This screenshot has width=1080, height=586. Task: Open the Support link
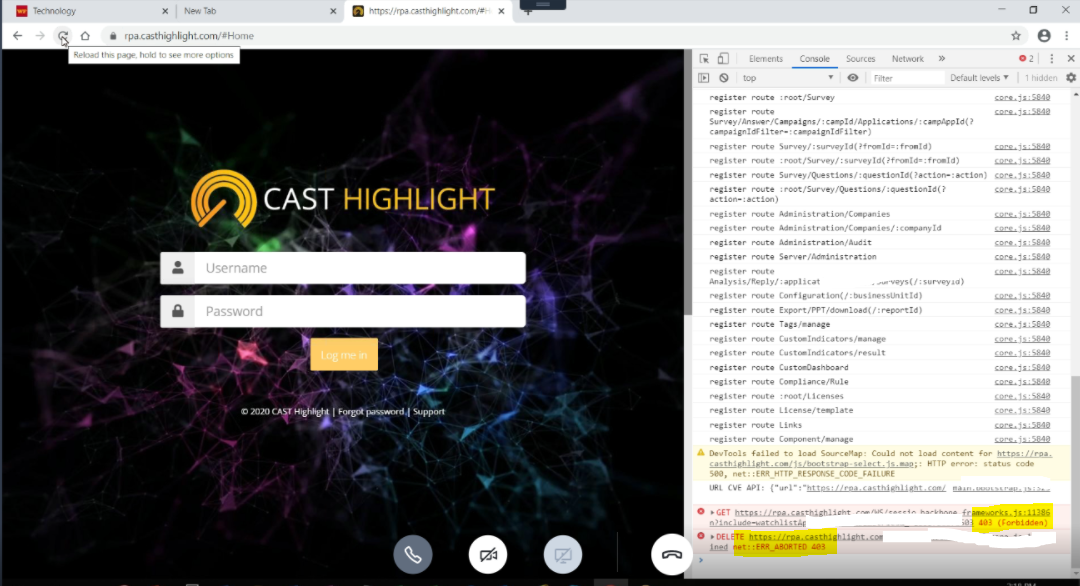[x=428, y=412]
